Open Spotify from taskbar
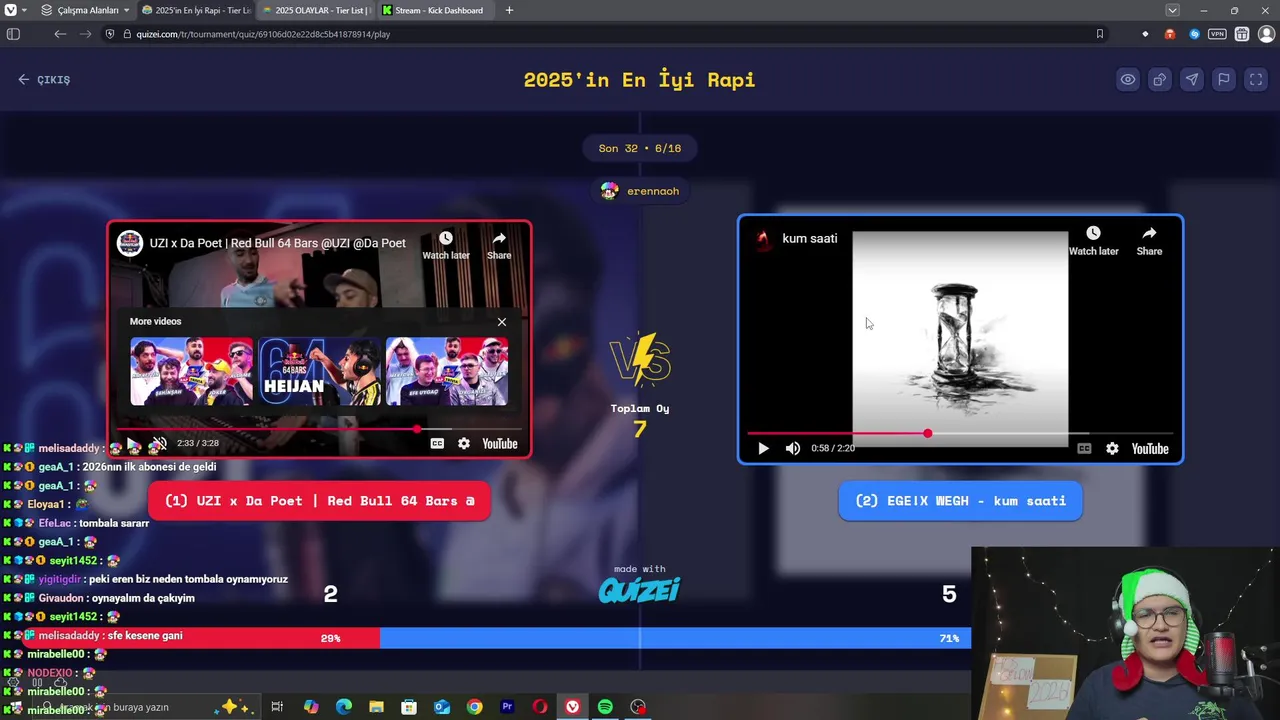The height and width of the screenshot is (720, 1280). tap(605, 707)
